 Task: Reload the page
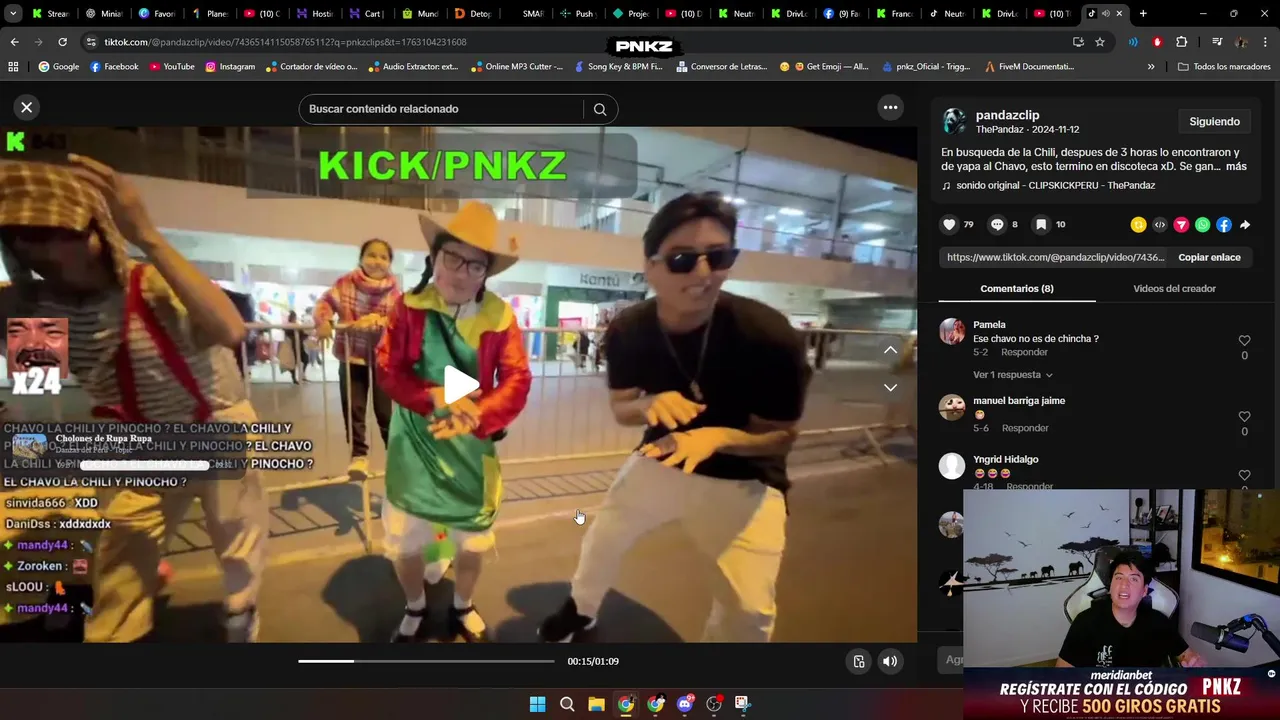click(x=62, y=42)
